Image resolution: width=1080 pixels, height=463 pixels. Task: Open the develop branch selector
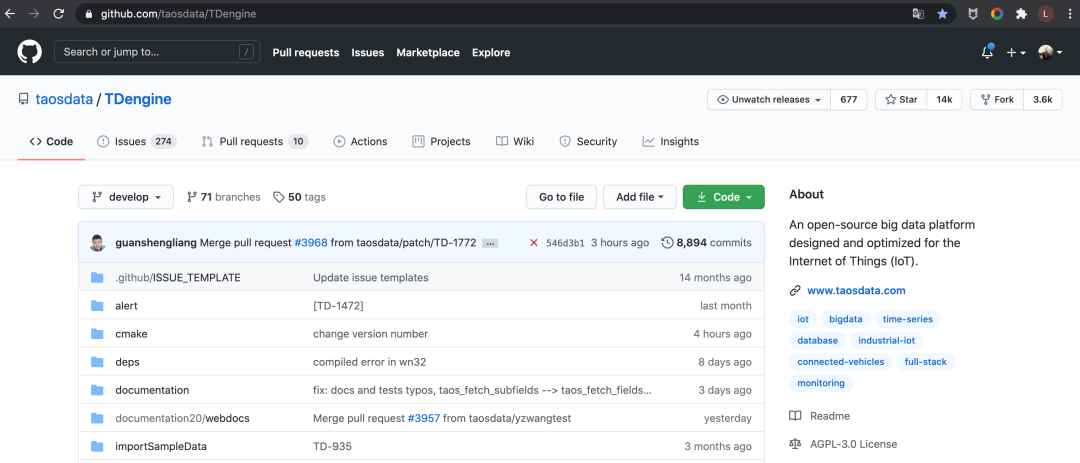click(126, 197)
